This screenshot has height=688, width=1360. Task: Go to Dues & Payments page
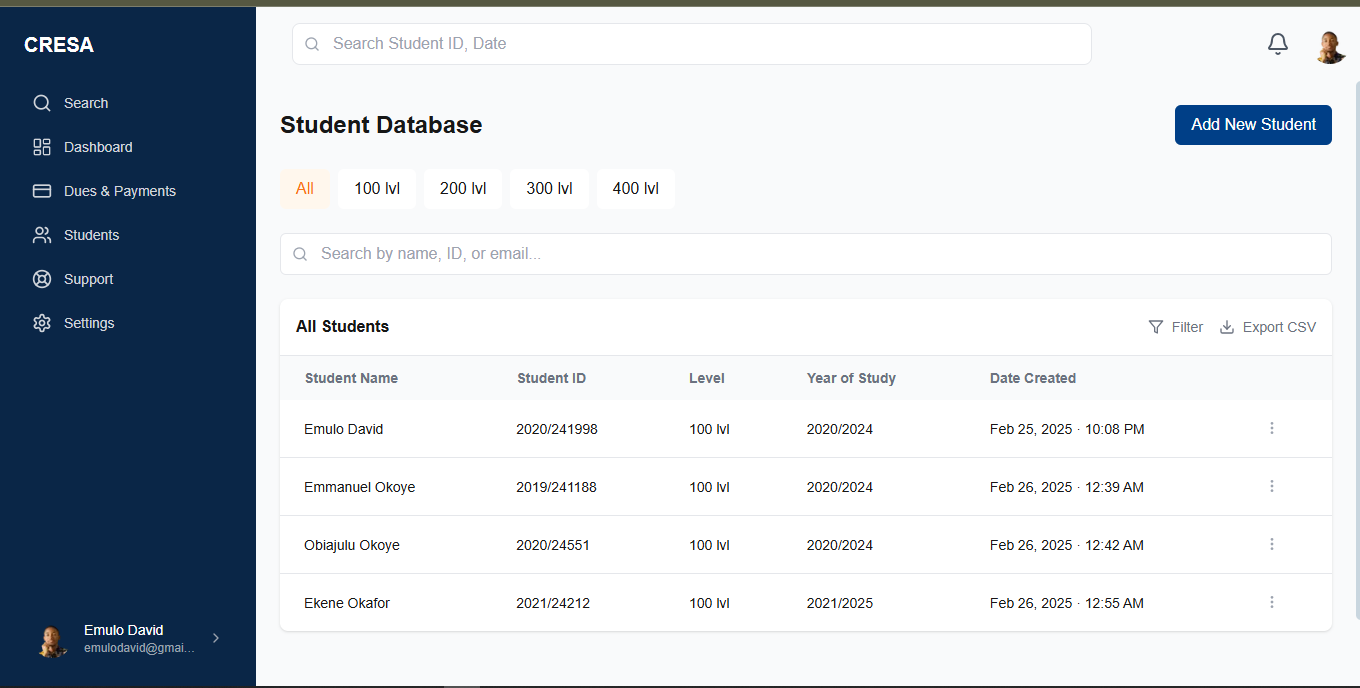pyautogui.click(x=119, y=191)
